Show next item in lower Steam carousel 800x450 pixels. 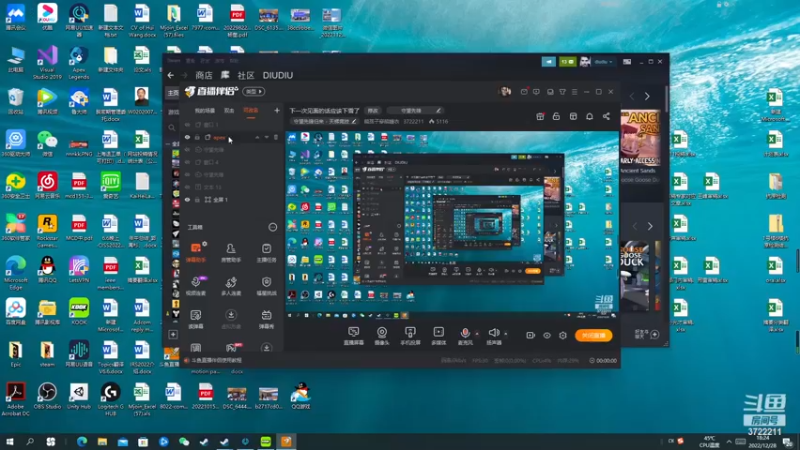(650, 226)
